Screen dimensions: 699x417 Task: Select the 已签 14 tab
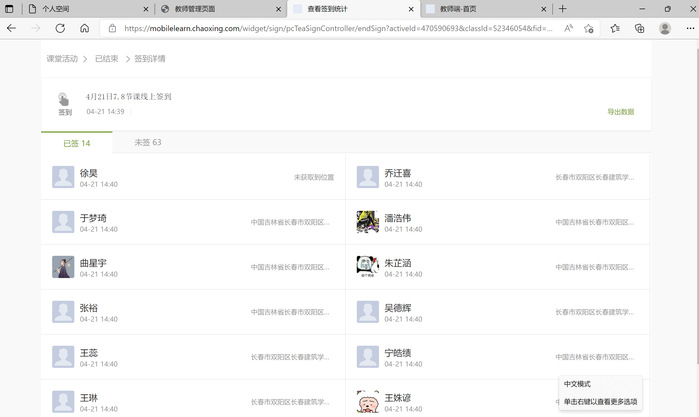pos(77,142)
